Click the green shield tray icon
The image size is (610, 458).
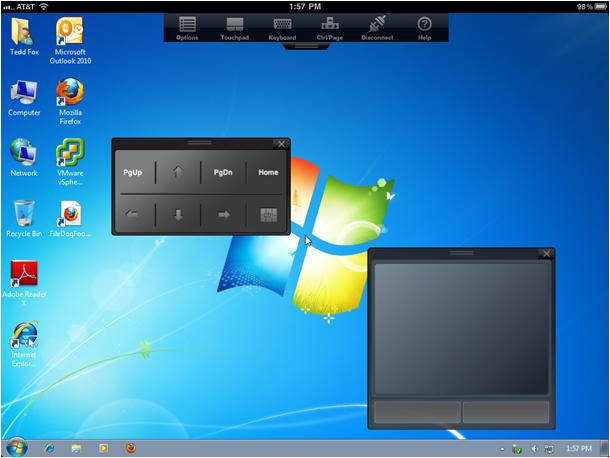point(517,449)
